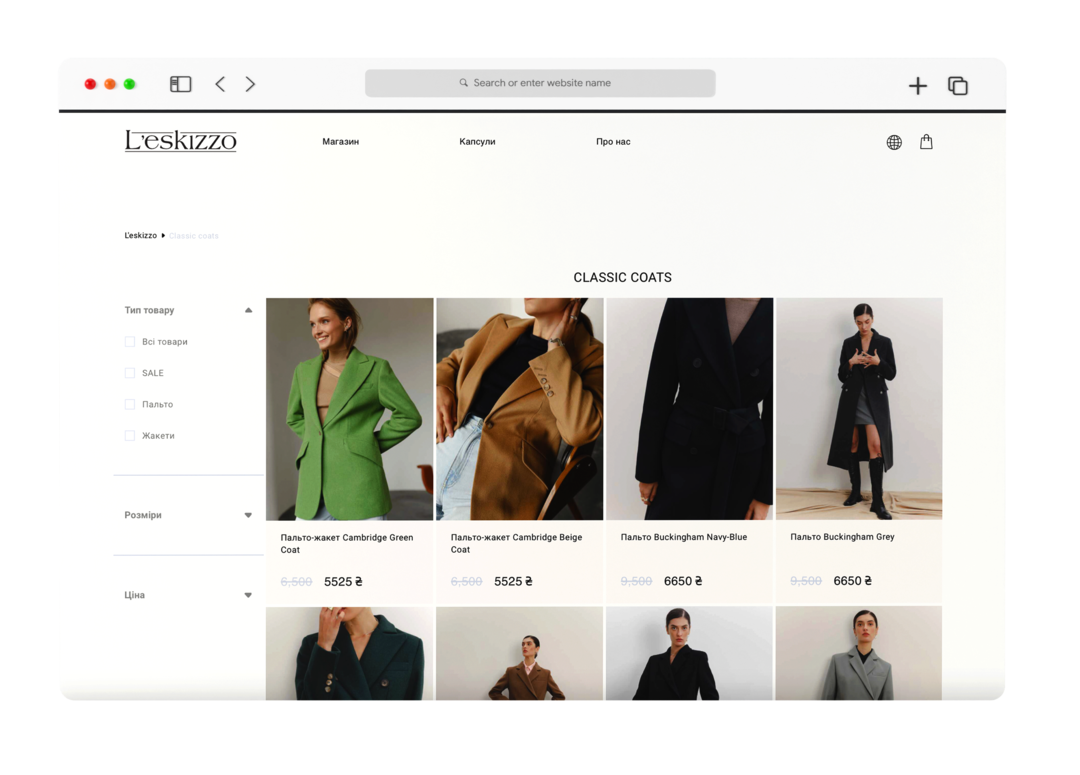Go back with the browser back arrow
Image resolution: width=1080 pixels, height=775 pixels.
(220, 84)
